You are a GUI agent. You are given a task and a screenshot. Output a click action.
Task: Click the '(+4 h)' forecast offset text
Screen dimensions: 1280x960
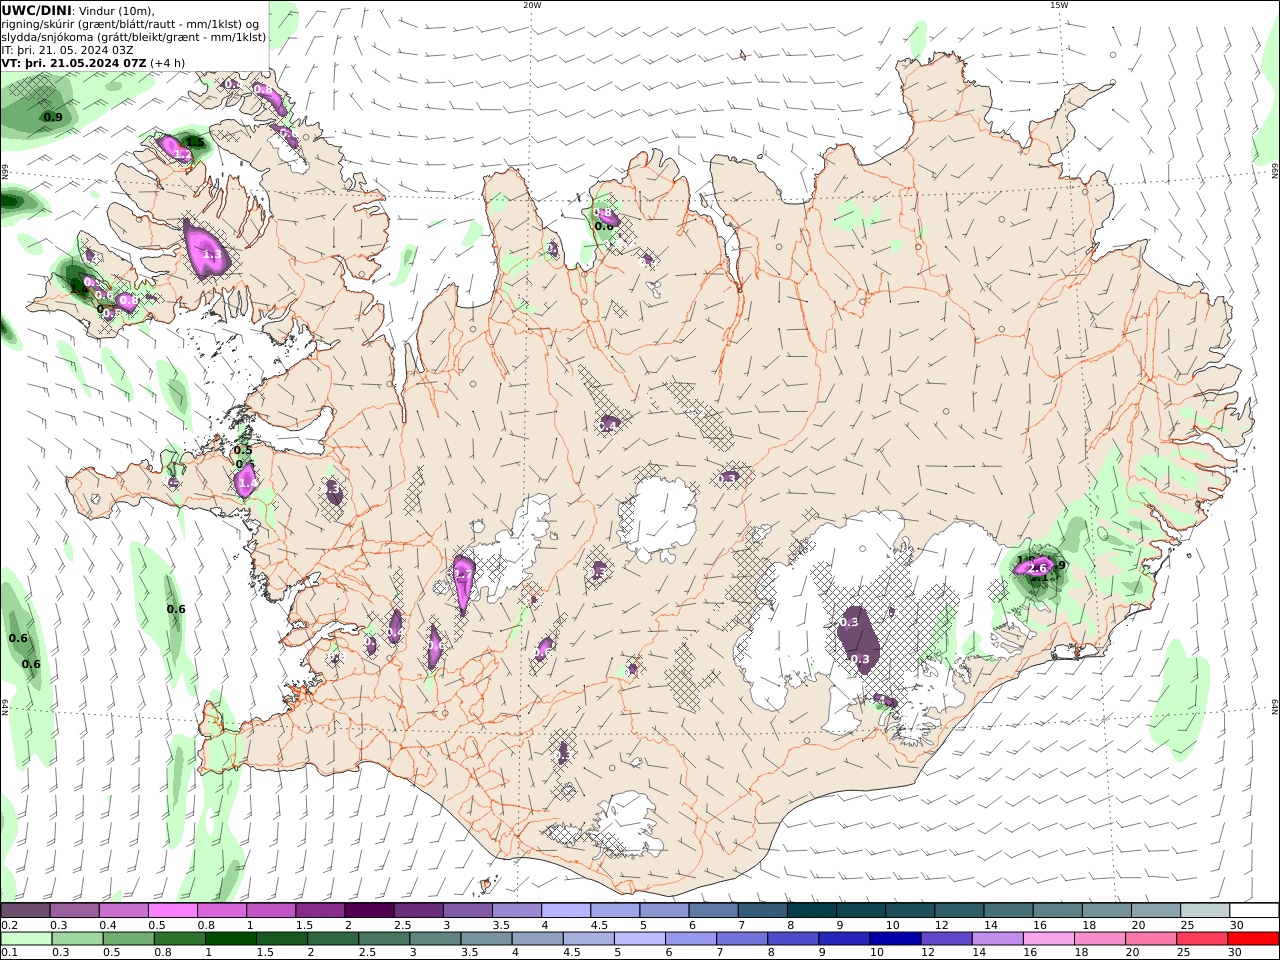click(167, 63)
